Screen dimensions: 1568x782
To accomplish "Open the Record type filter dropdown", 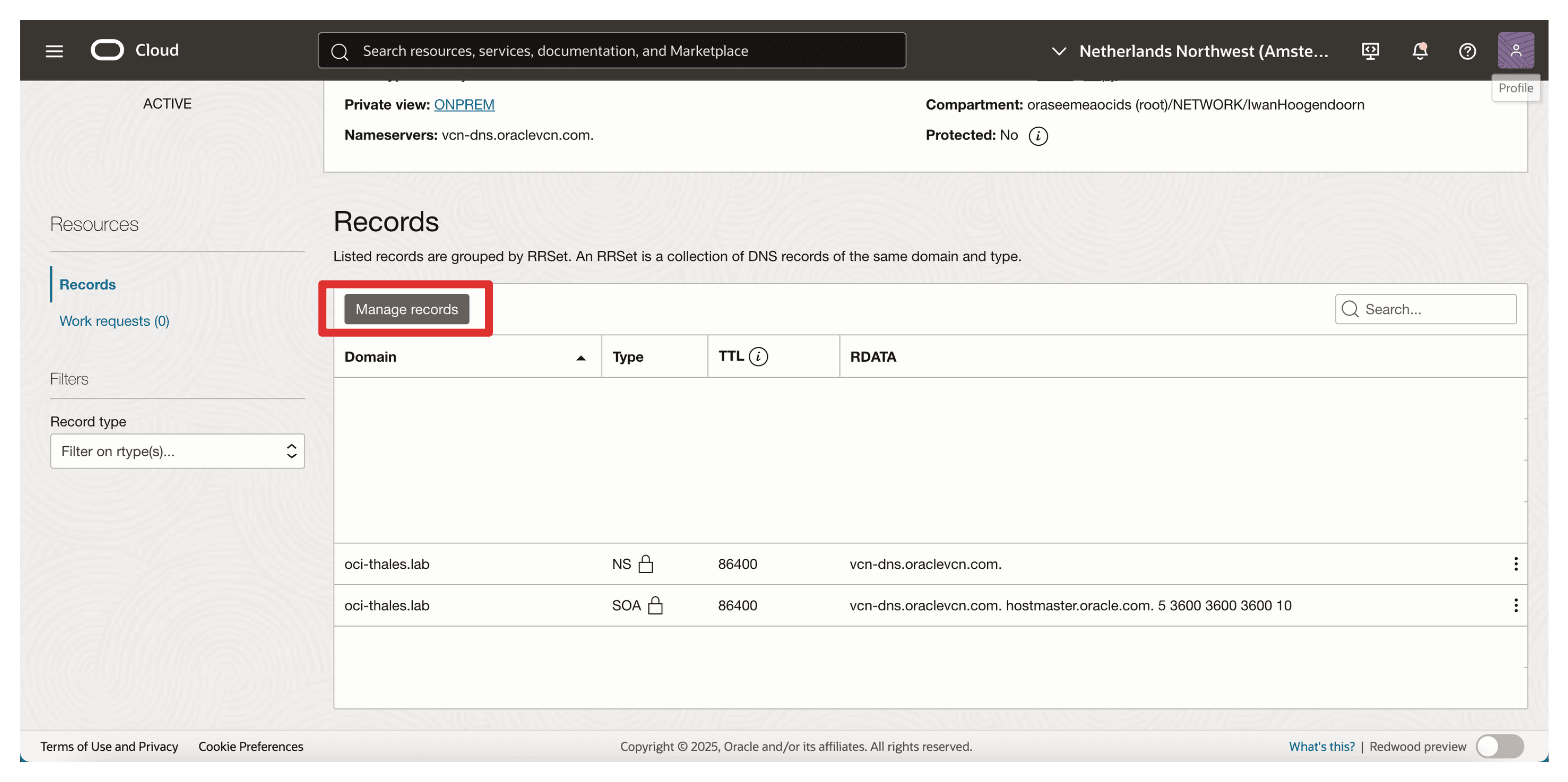I will [x=177, y=451].
